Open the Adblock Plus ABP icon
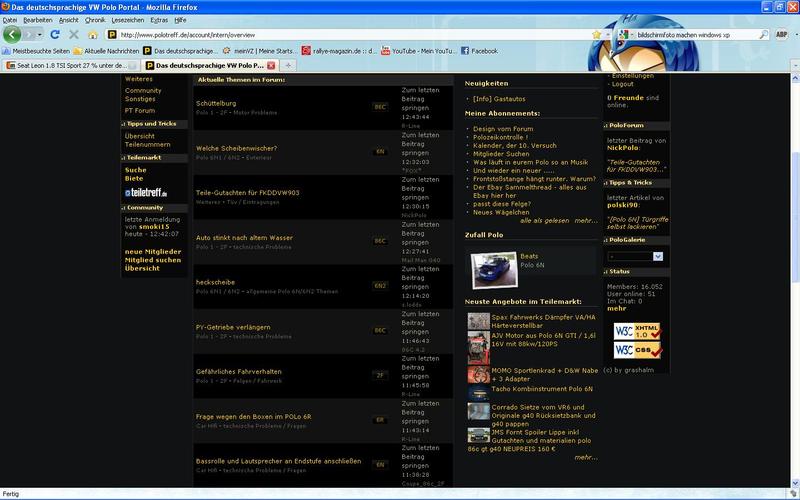 click(x=781, y=35)
